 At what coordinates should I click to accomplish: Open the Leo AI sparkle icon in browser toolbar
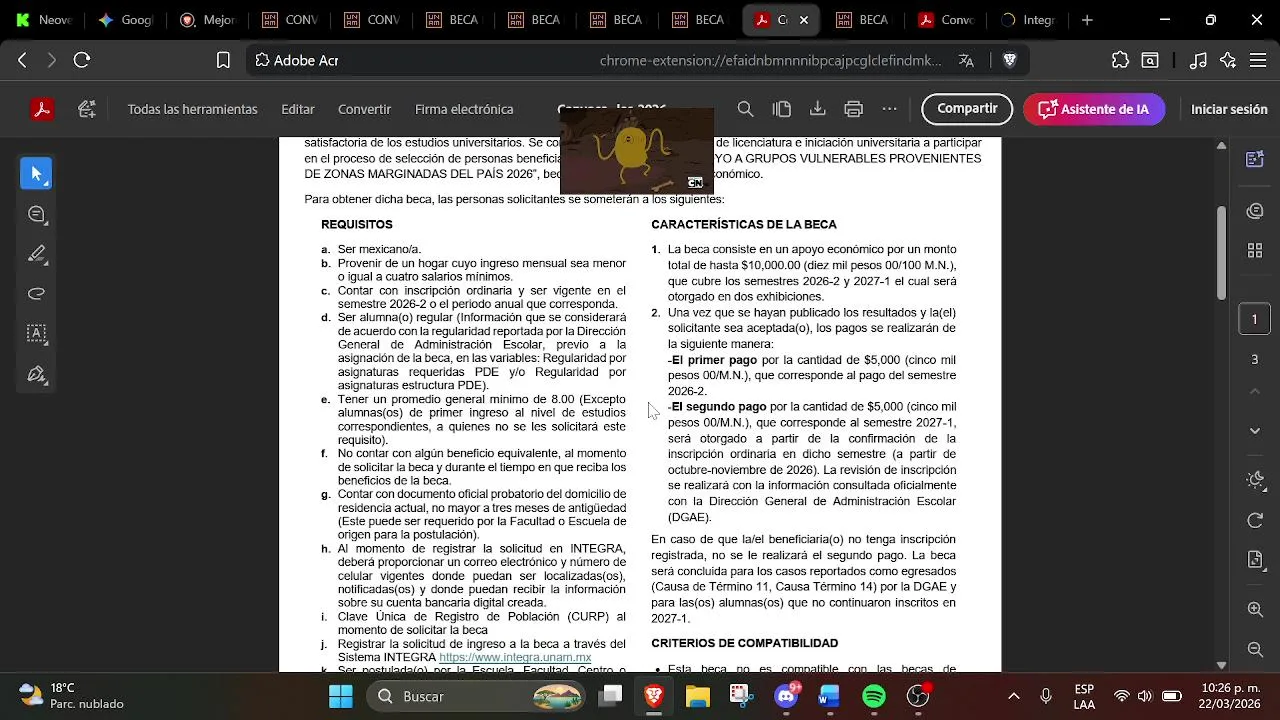point(1229,60)
